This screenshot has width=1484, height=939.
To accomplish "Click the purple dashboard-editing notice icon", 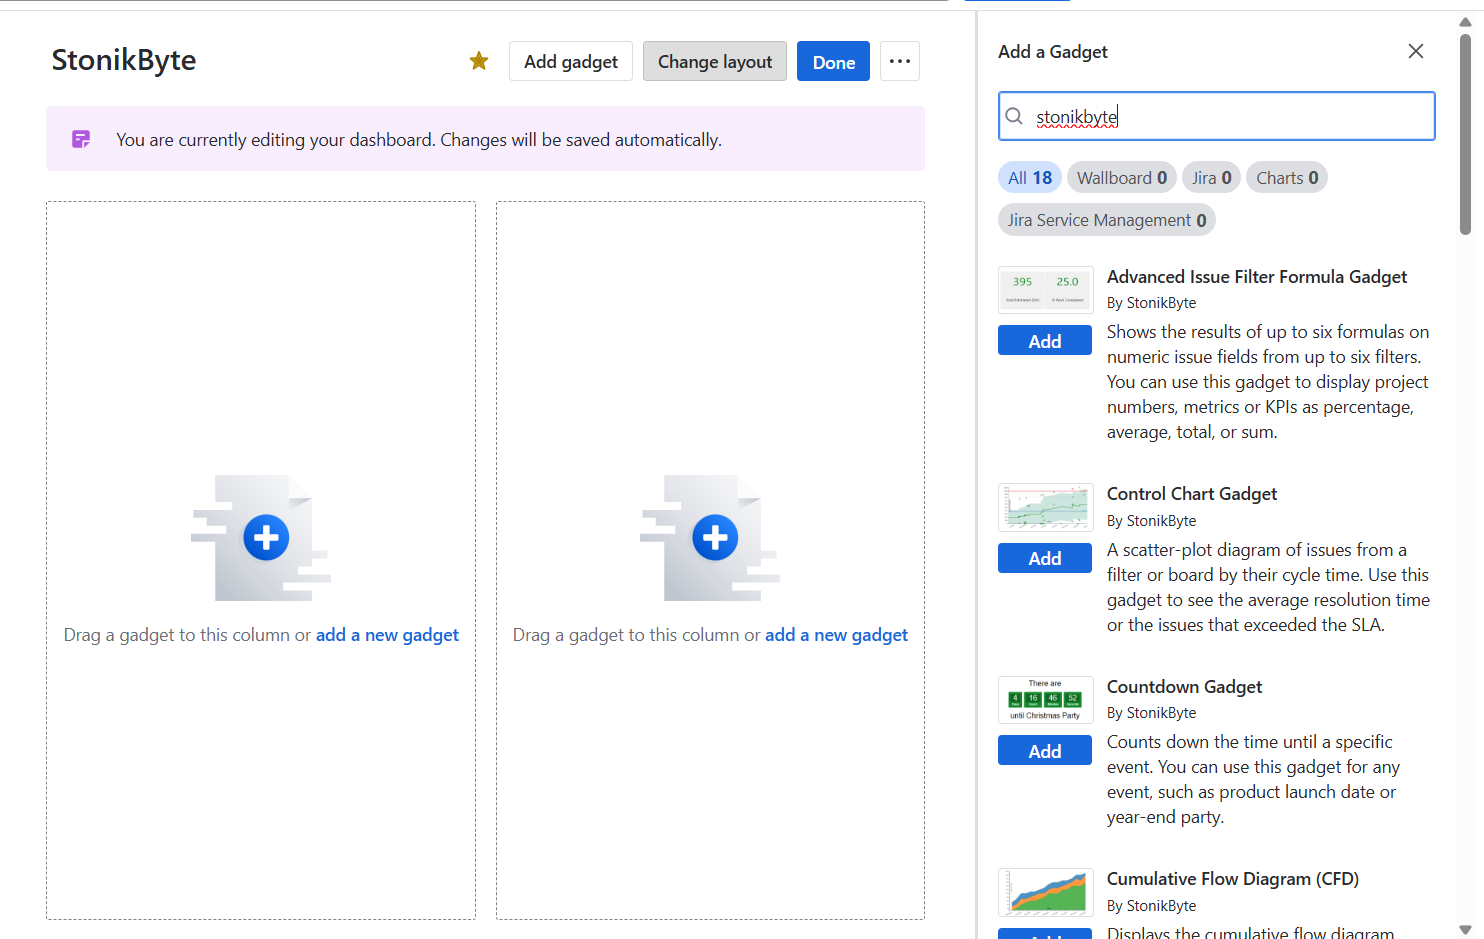I will point(80,138).
